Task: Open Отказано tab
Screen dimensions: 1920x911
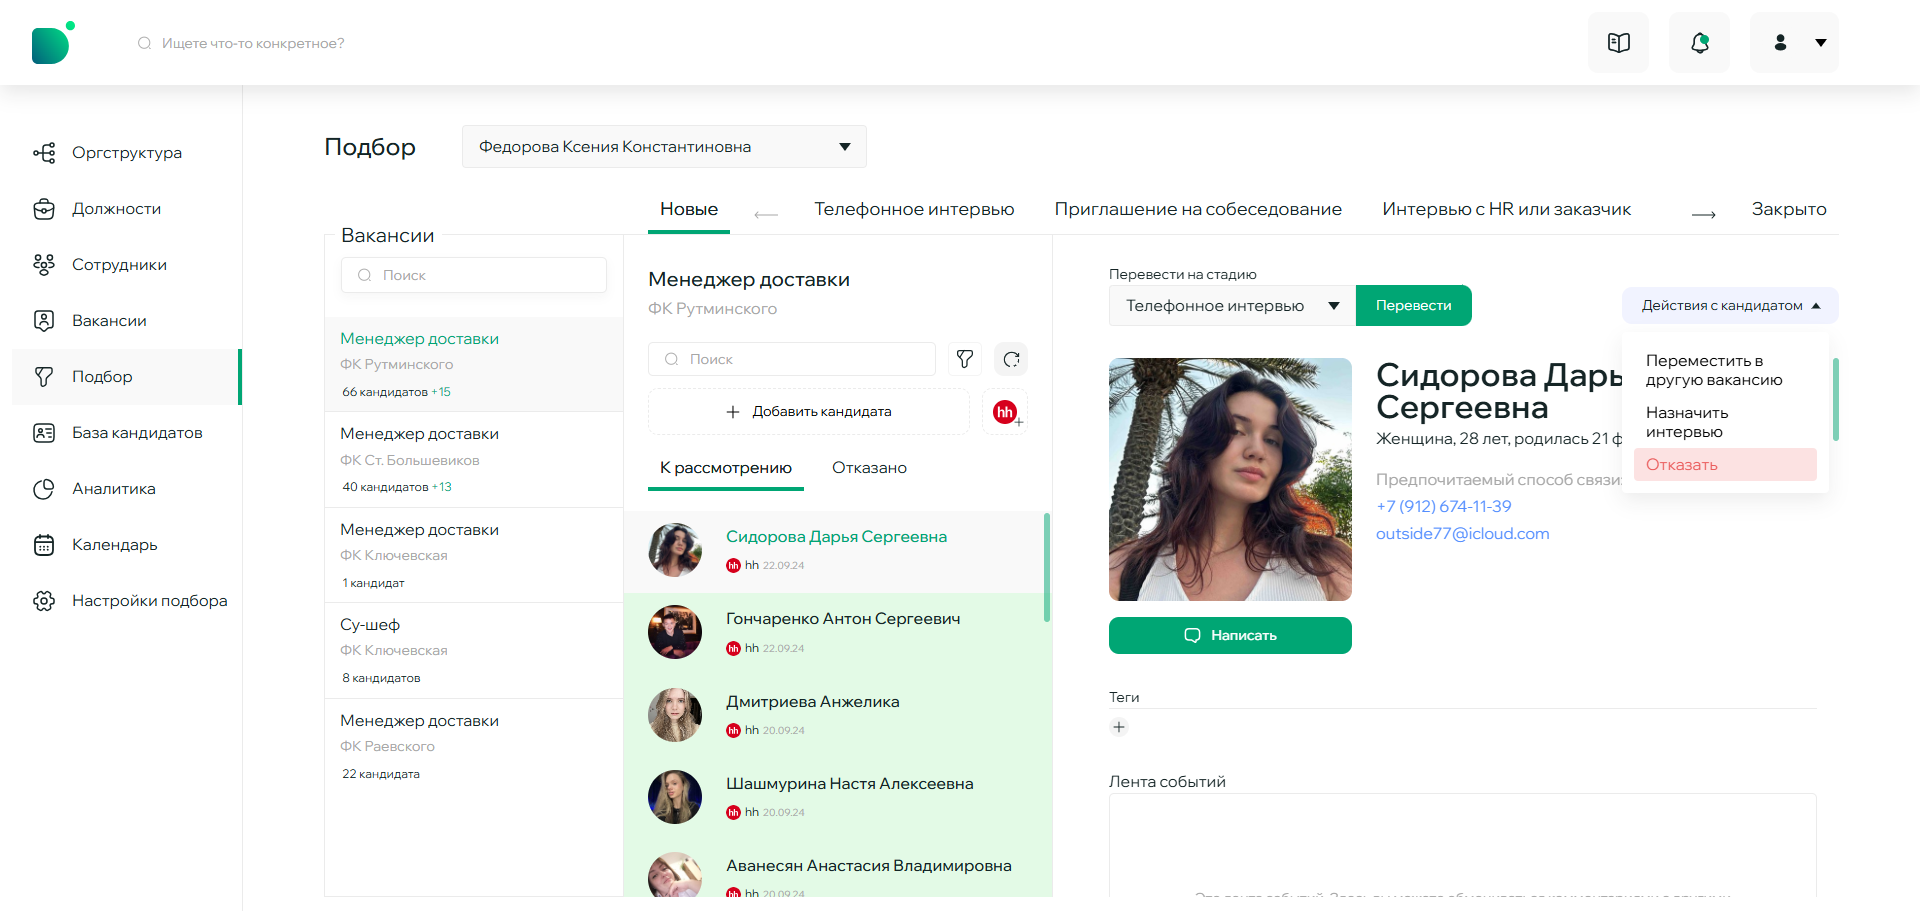Action: [x=869, y=468]
